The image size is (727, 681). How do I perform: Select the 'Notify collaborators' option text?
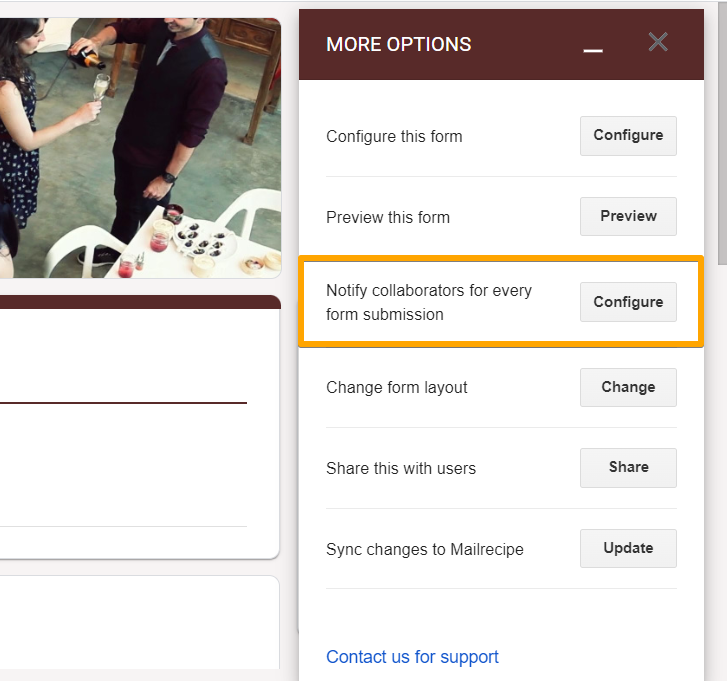tap(429, 302)
